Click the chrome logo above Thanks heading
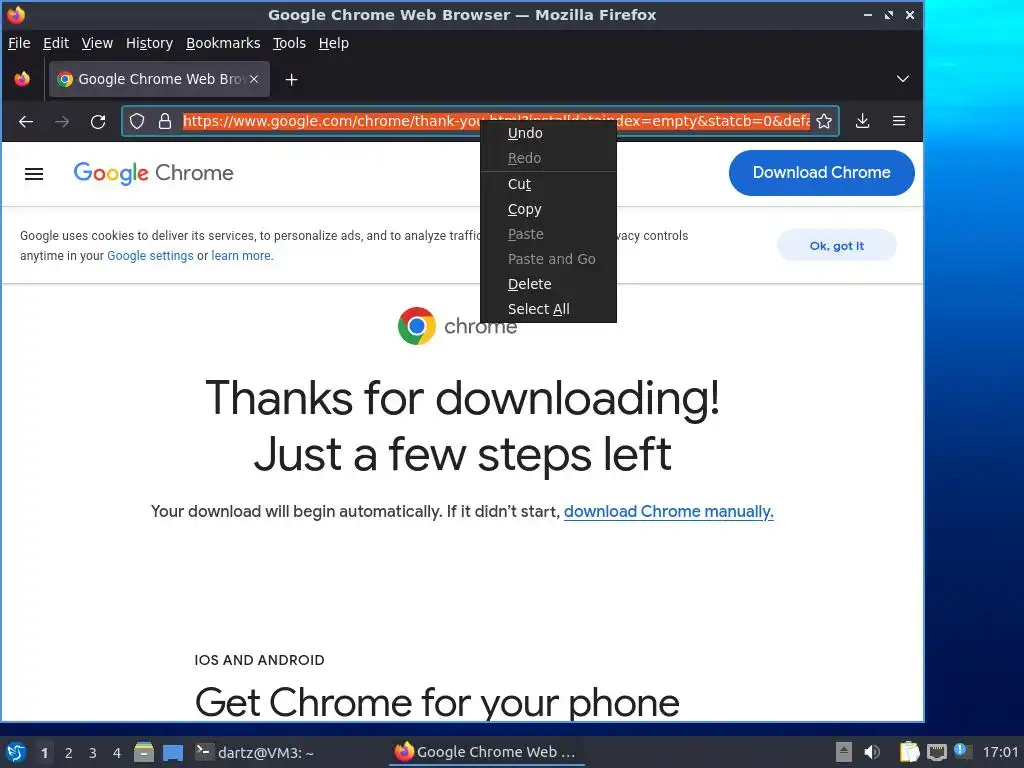Viewport: 1024px width, 768px height. coord(457,326)
